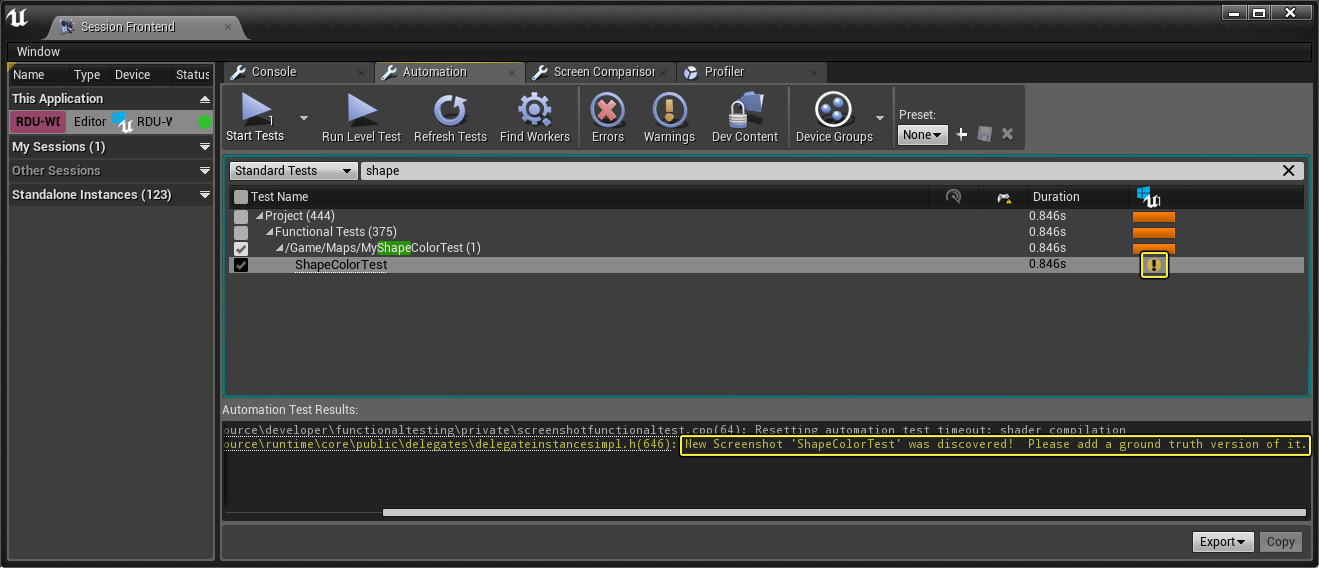Open the Standard Tests dropdown
The image size is (1319, 568).
293,171
